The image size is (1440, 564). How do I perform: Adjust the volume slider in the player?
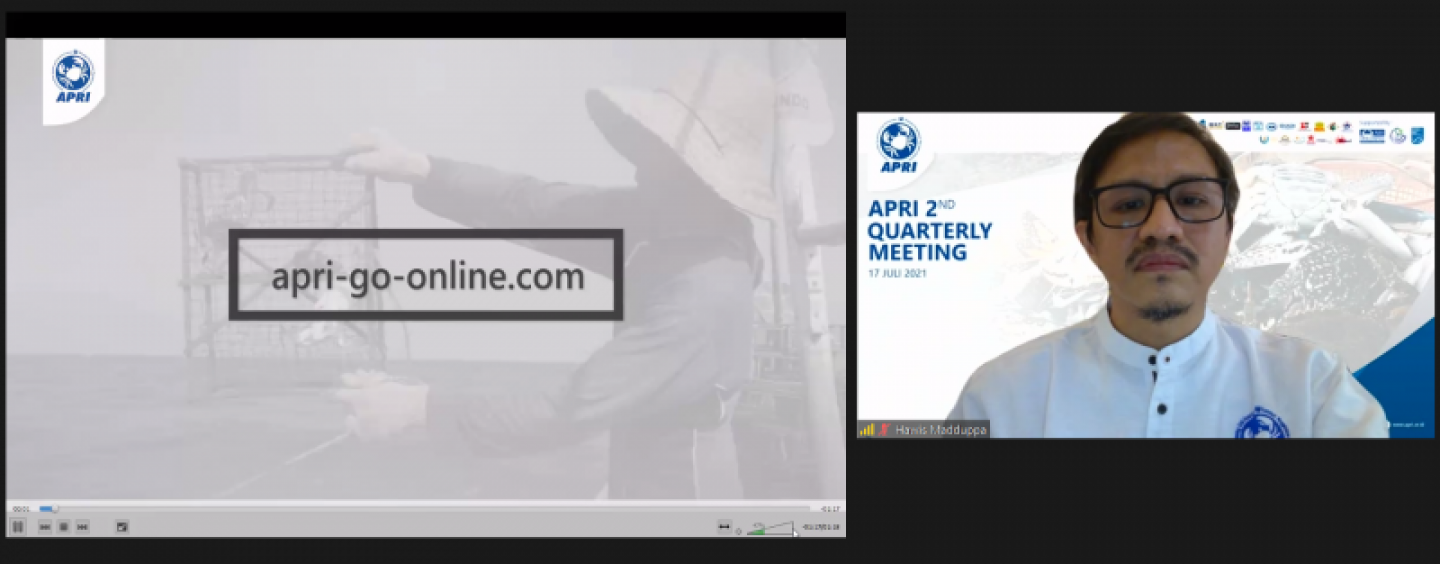[x=770, y=528]
